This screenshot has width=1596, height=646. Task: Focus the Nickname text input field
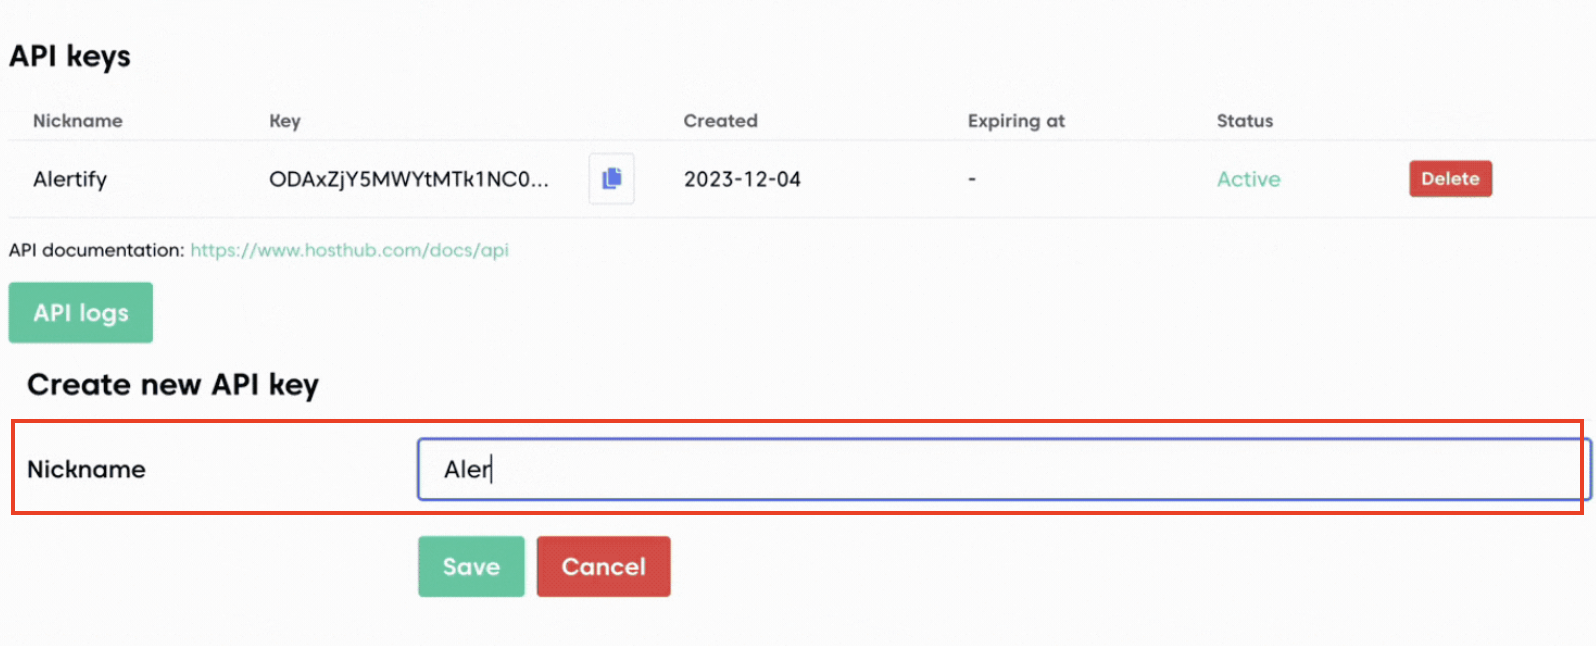pyautogui.click(x=1000, y=469)
